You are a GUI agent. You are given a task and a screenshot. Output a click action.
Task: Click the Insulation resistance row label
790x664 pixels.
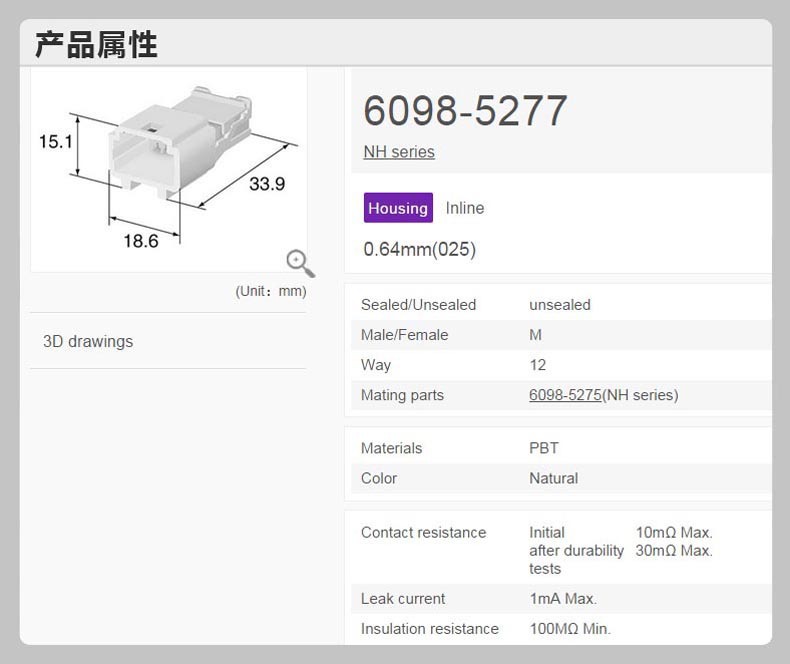click(x=429, y=629)
